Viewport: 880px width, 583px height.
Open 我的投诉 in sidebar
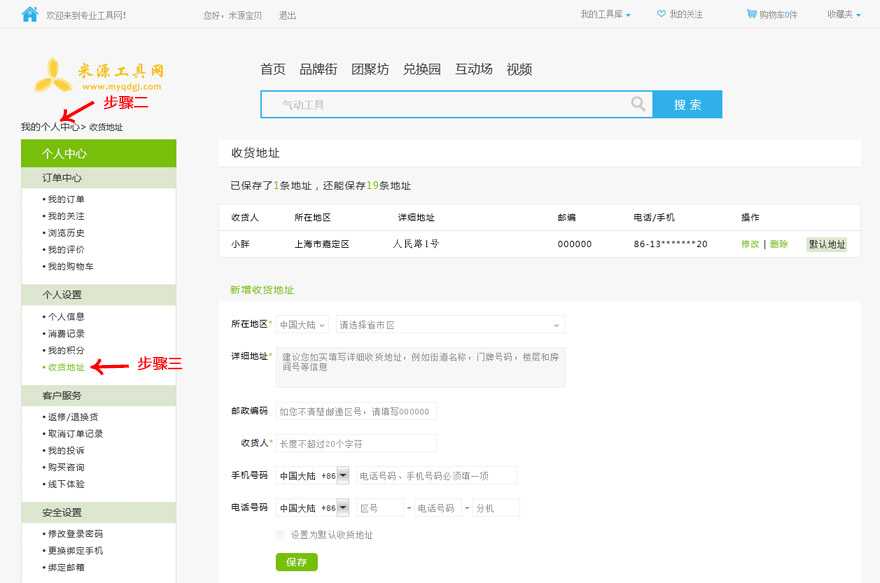click(66, 451)
